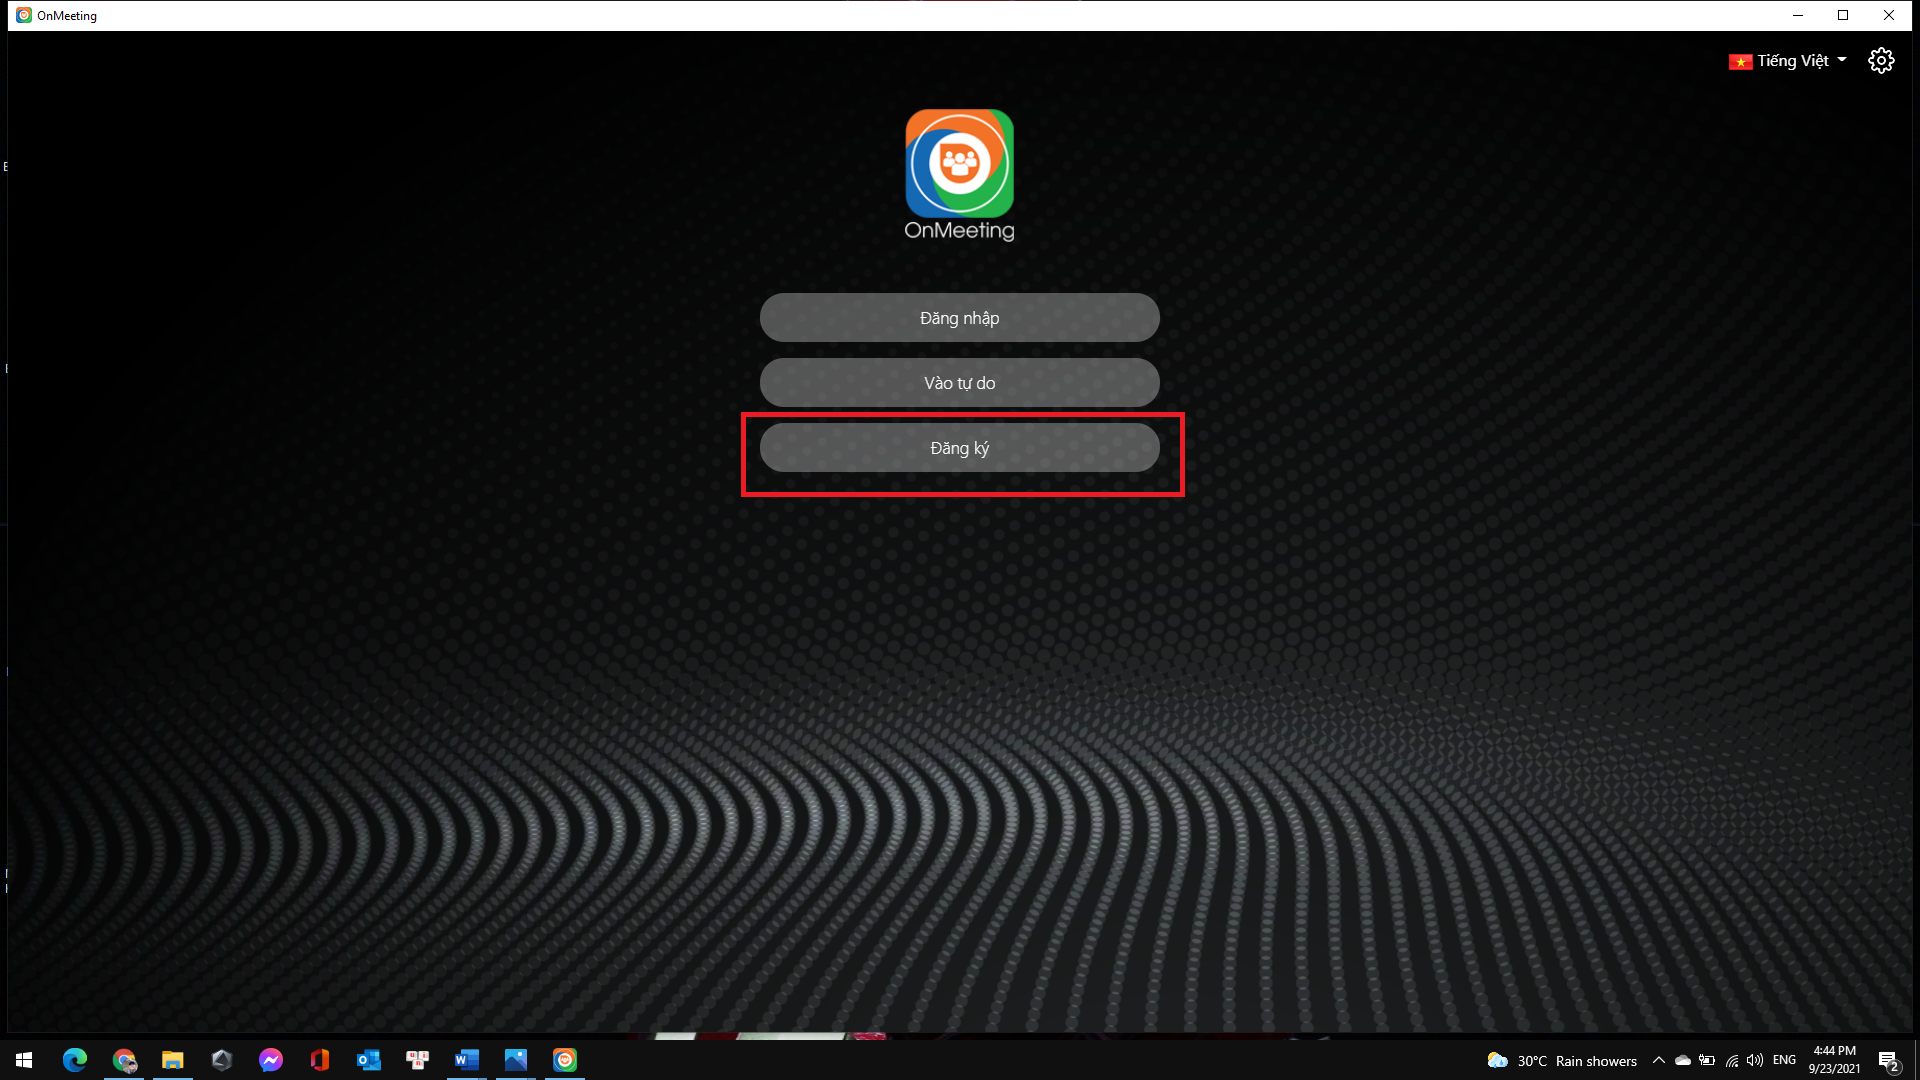The image size is (1920, 1080).
Task: Change ENG input language indicator
Action: pos(1784,1060)
